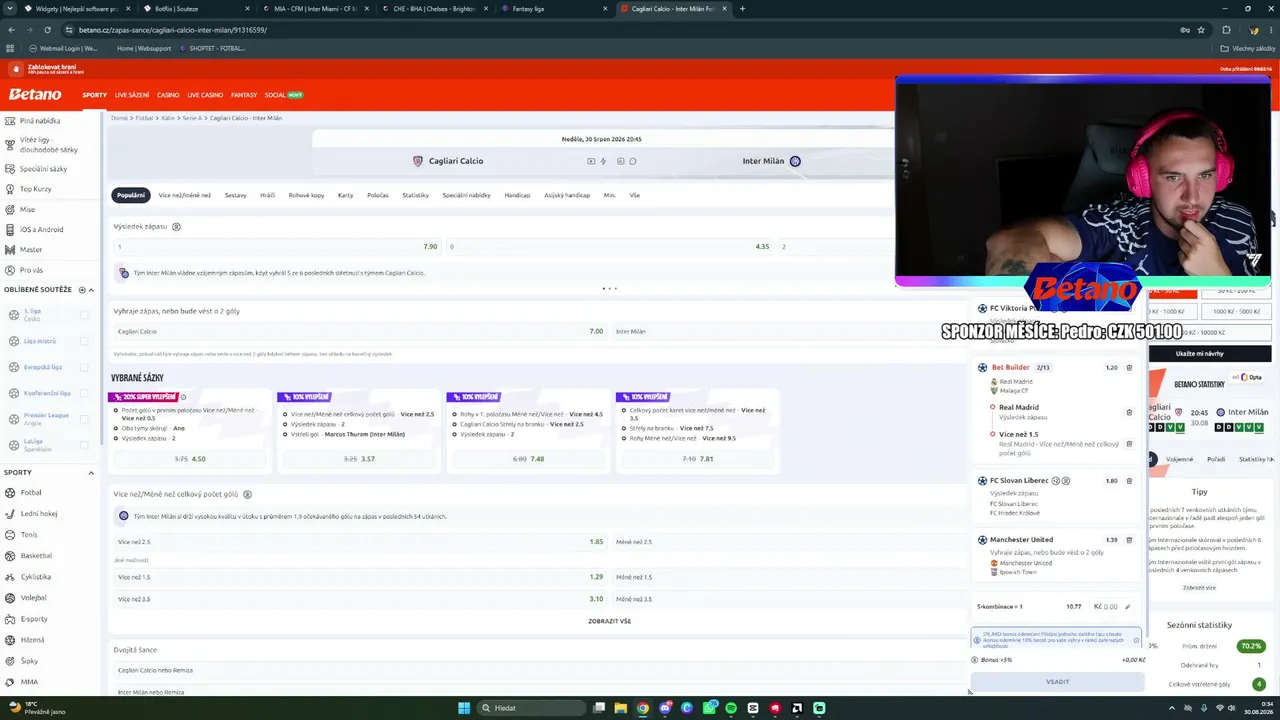Select Více než 2.5 odds 1.85

pos(360,542)
